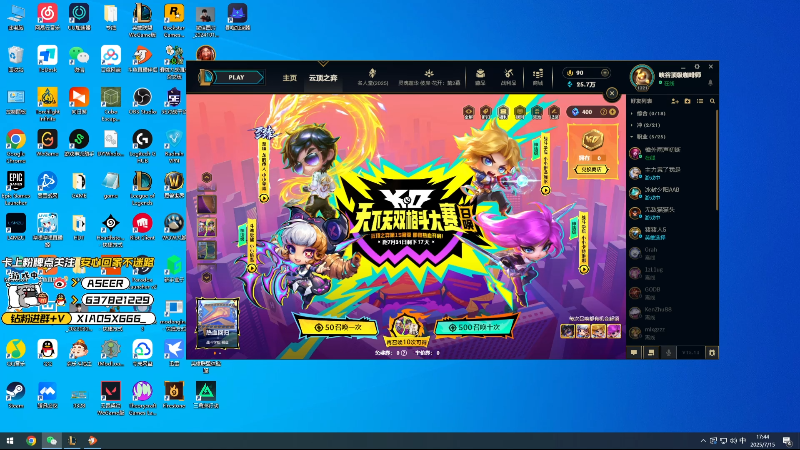Open the leaf emblem nav item beside 云顶之弈
The image size is (800, 450).
(372, 77)
